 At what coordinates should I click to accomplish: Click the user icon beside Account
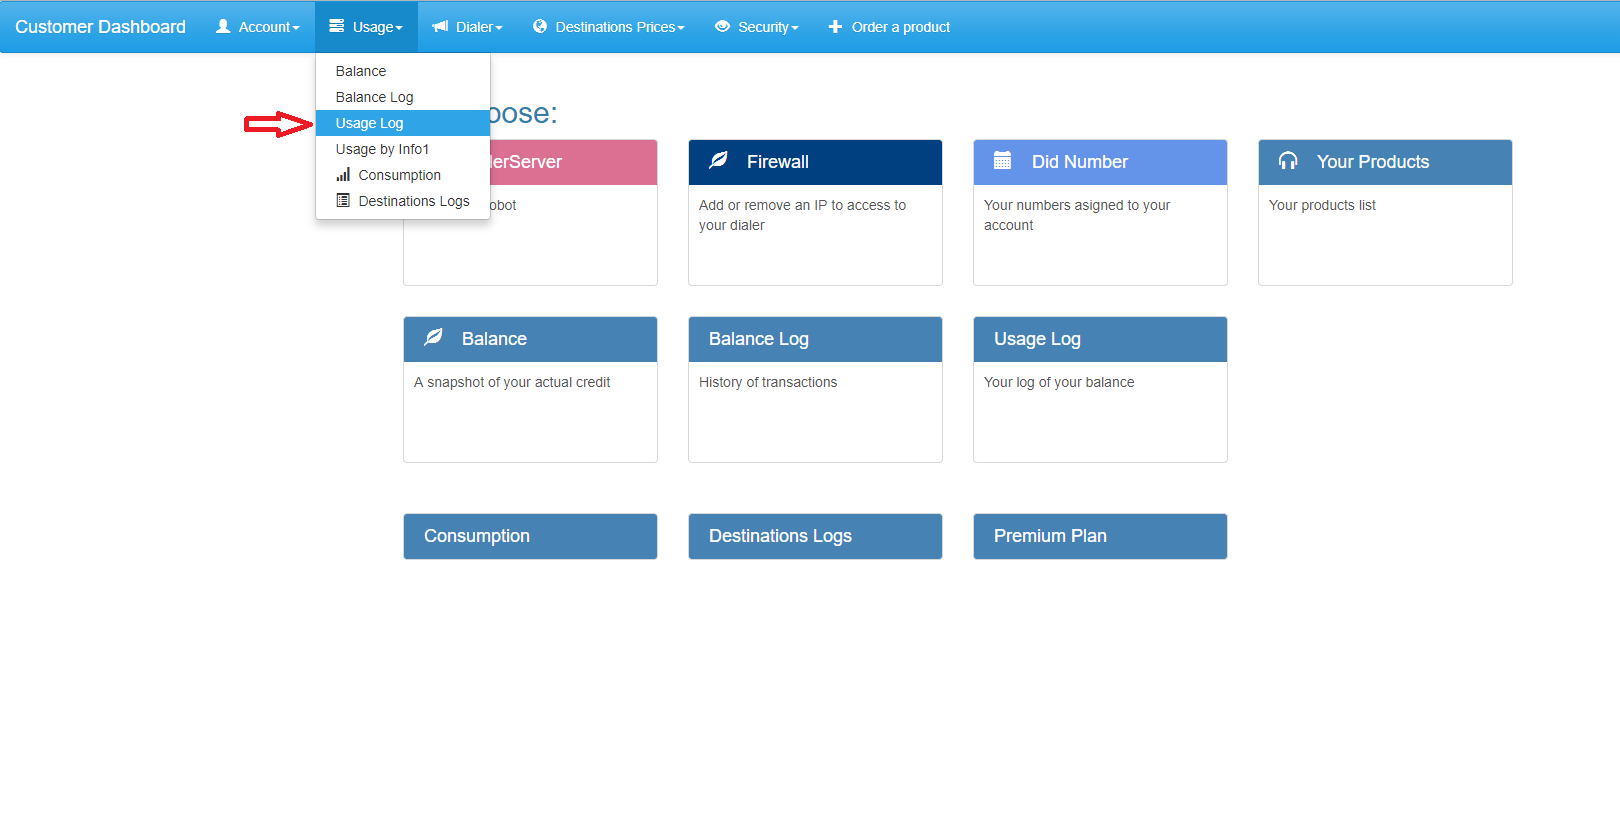[223, 26]
